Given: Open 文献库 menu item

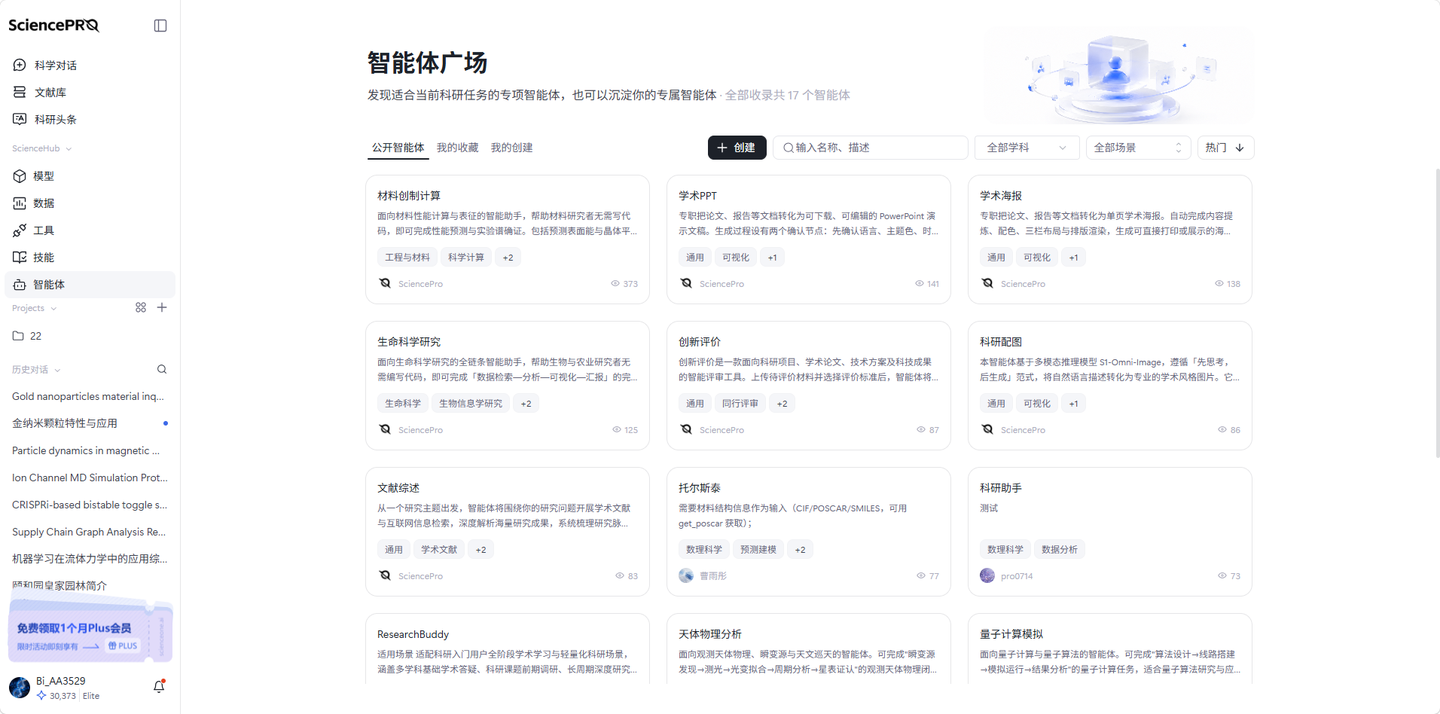Looking at the screenshot, I should (x=90, y=92).
